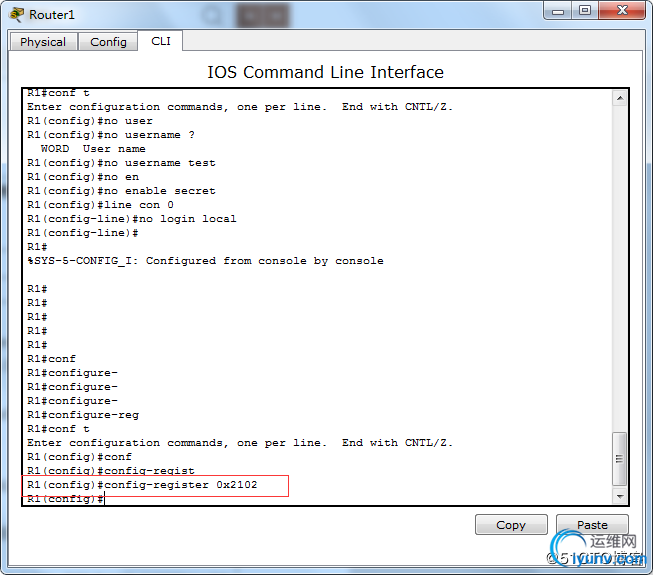
Task: Click the Router1 title text
Action: coord(52,15)
